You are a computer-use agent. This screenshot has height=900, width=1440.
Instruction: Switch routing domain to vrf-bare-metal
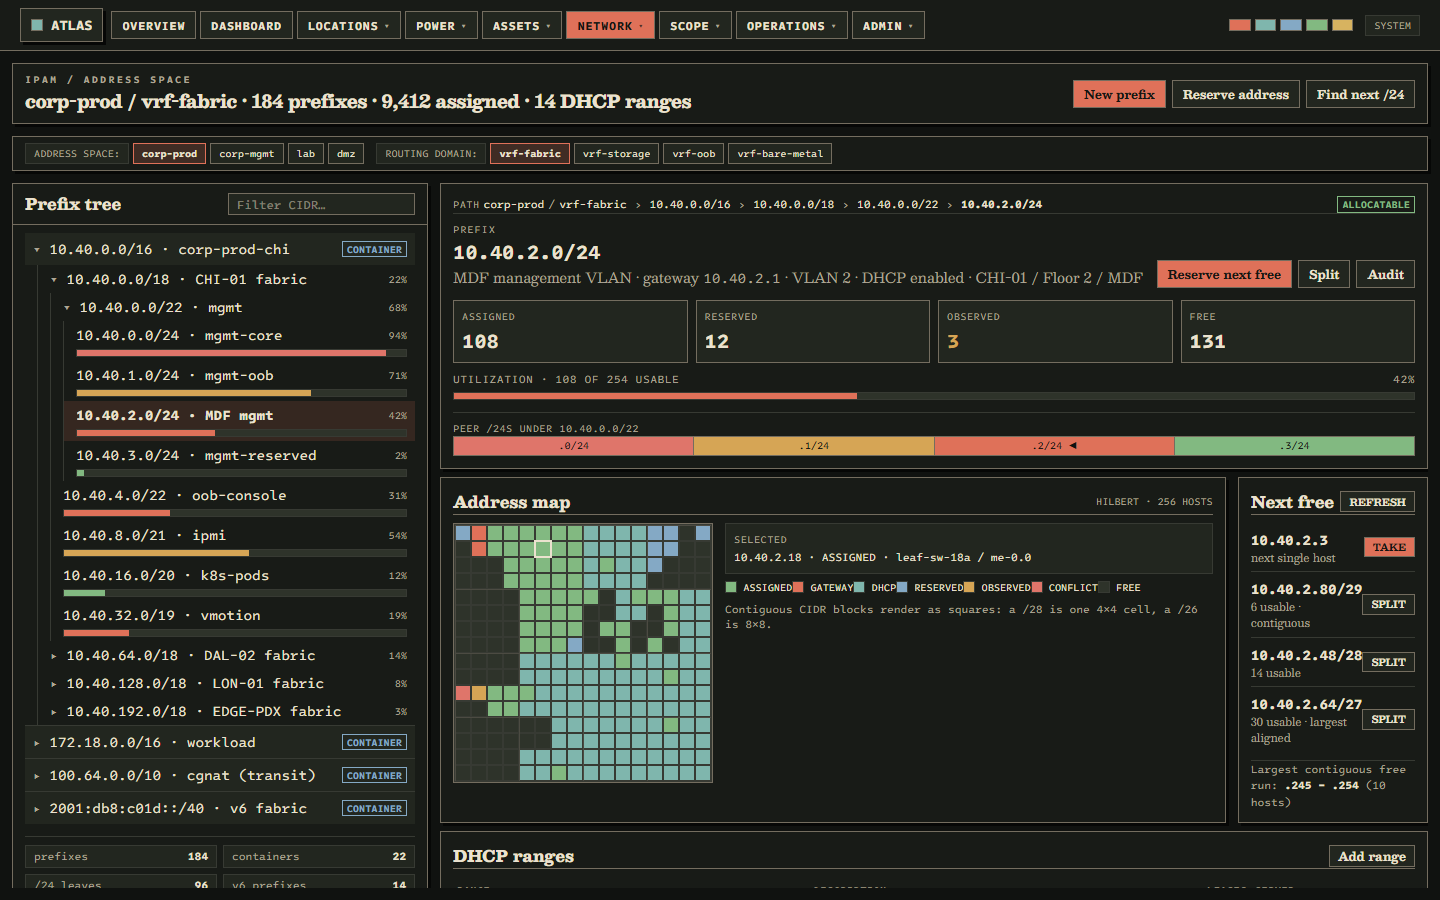point(780,154)
